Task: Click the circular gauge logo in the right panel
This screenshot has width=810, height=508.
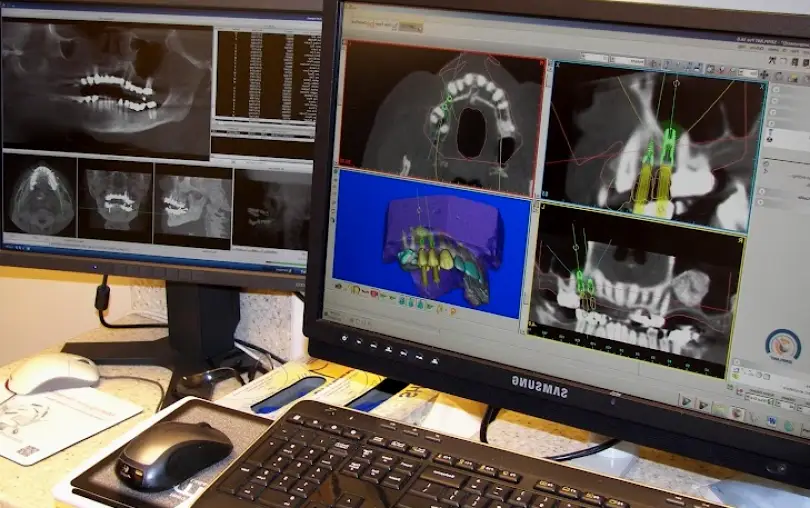Action: (783, 345)
